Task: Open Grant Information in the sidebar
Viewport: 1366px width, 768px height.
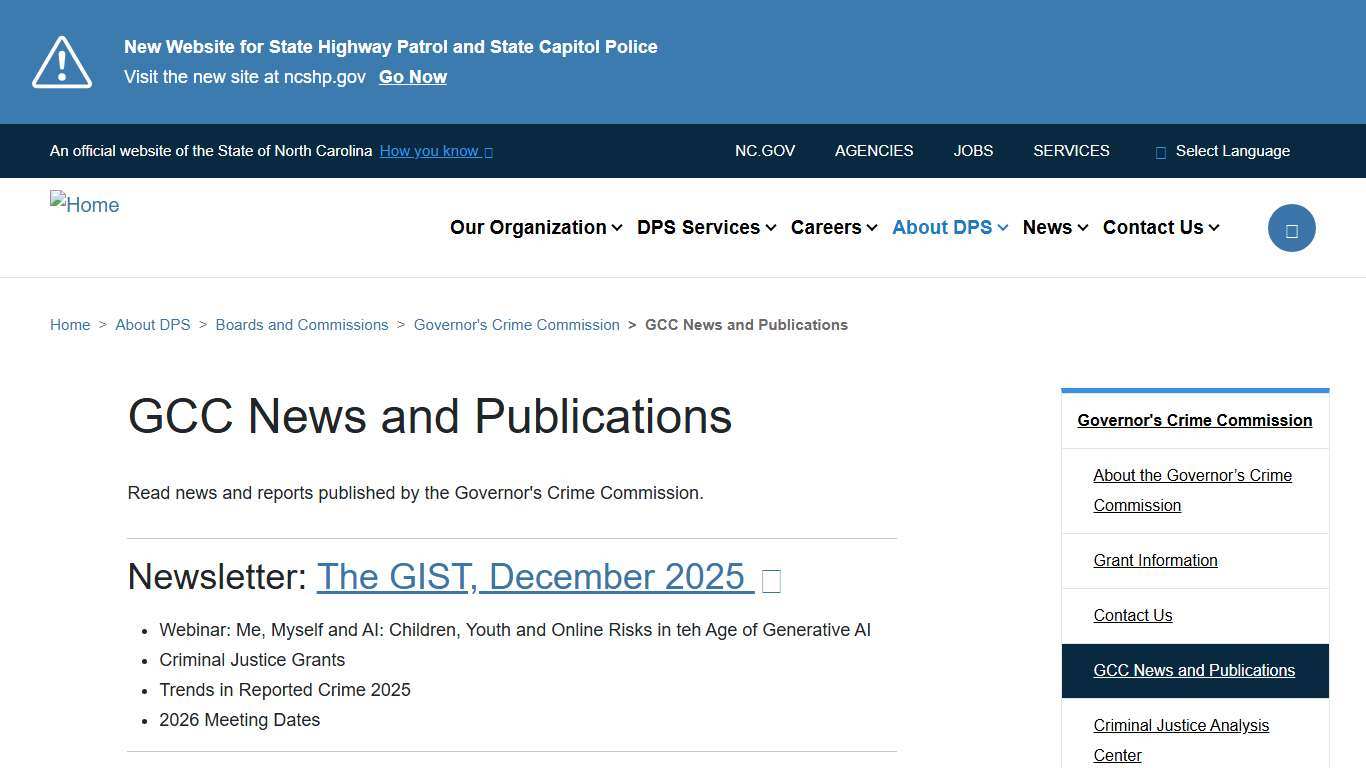Action: click(1155, 560)
